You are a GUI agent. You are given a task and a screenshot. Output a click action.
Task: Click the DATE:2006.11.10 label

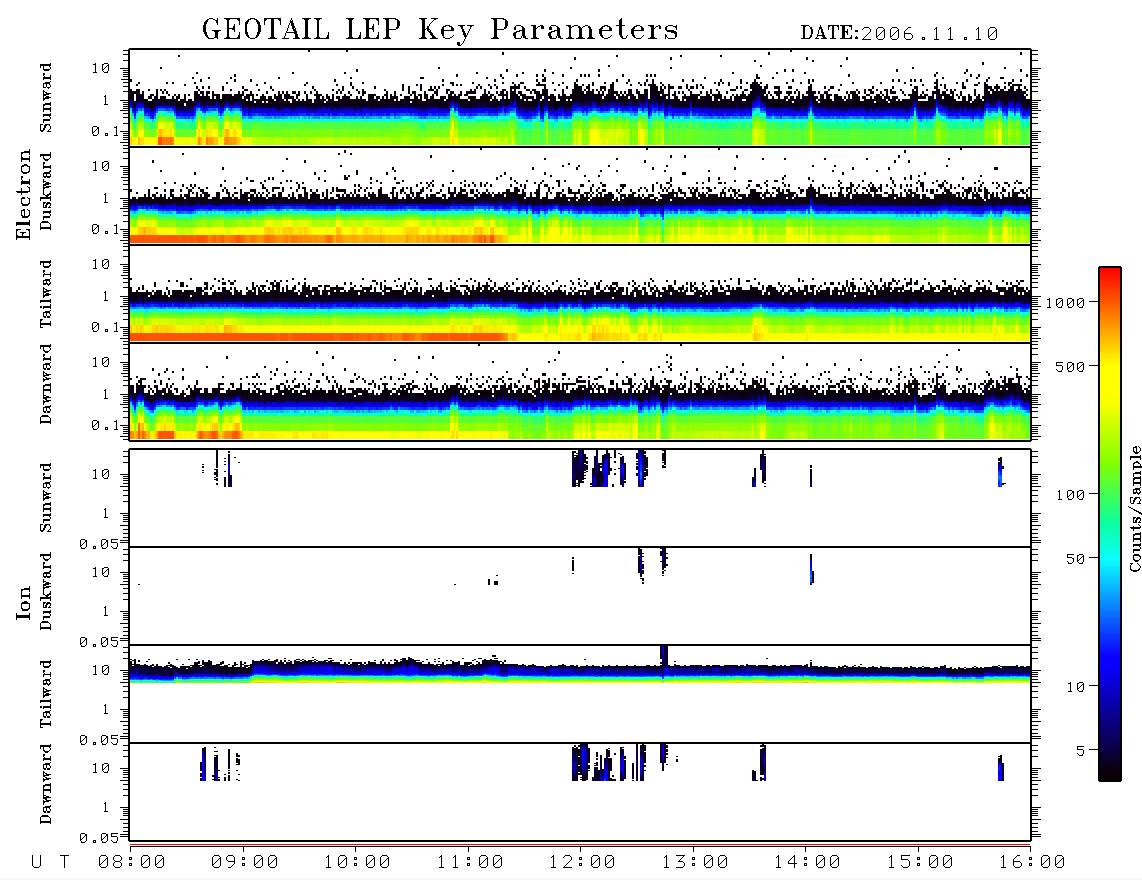[899, 34]
